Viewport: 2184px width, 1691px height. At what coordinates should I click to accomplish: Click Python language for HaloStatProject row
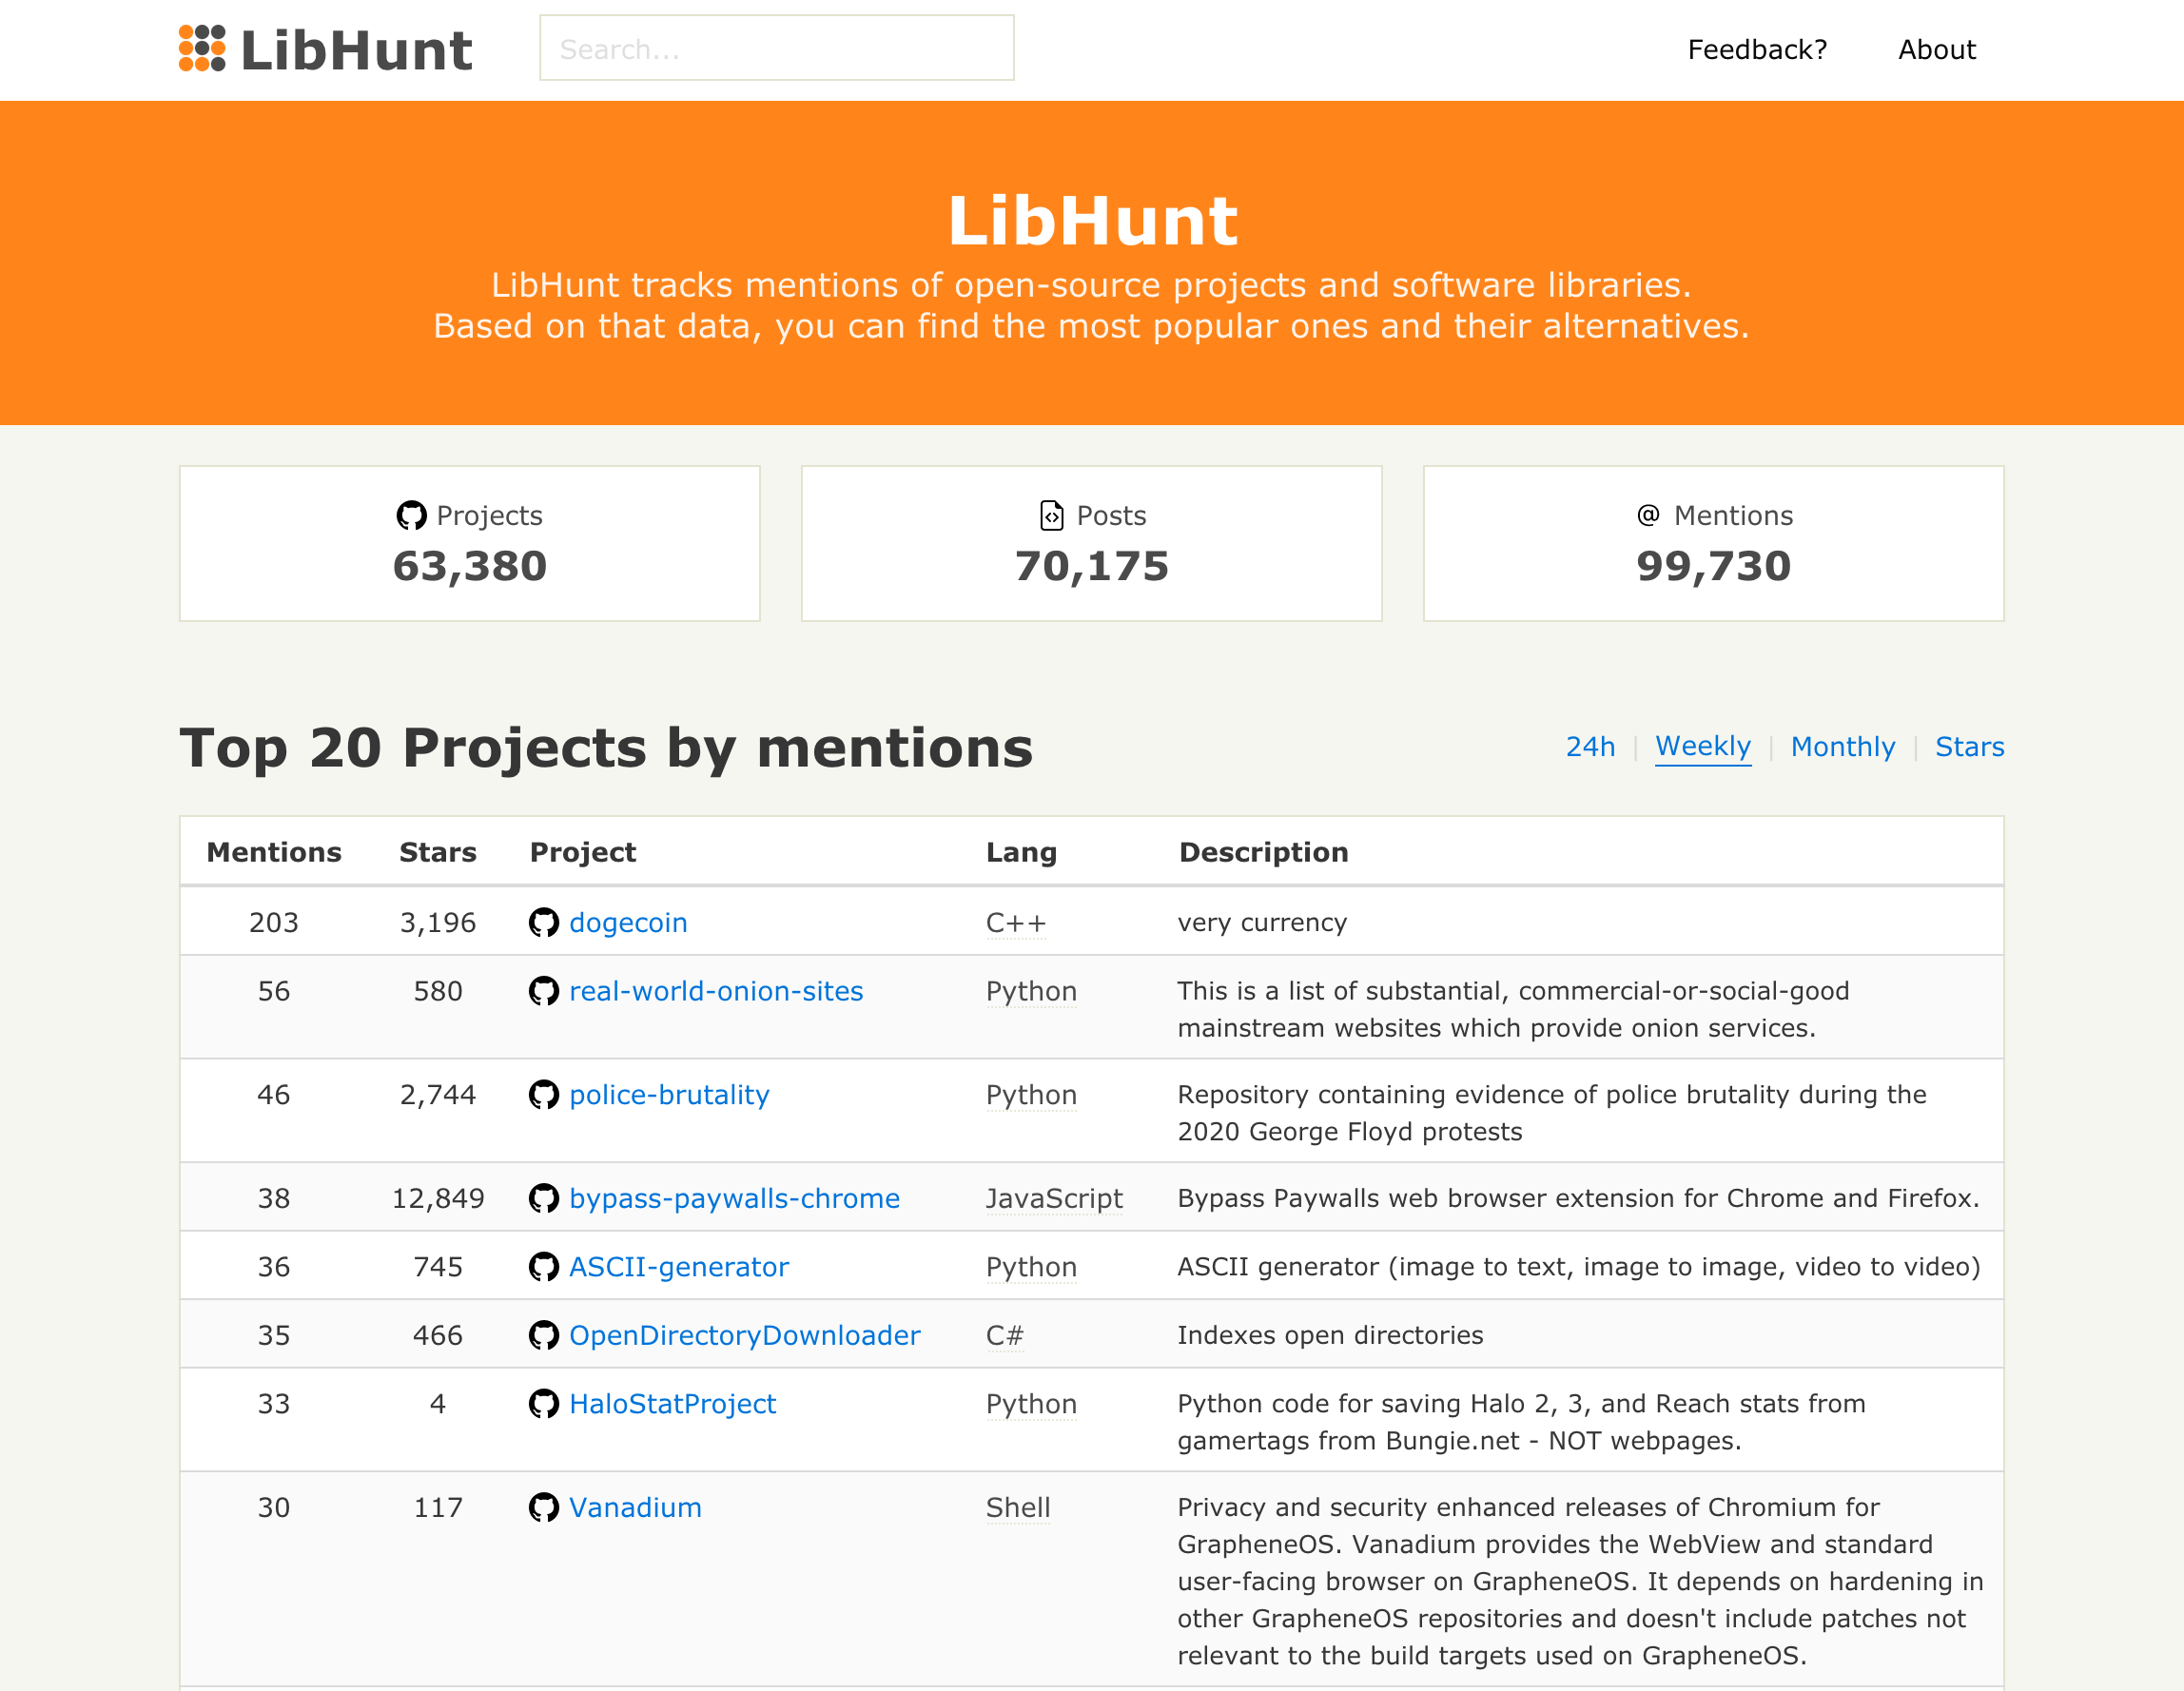[x=1031, y=1404]
